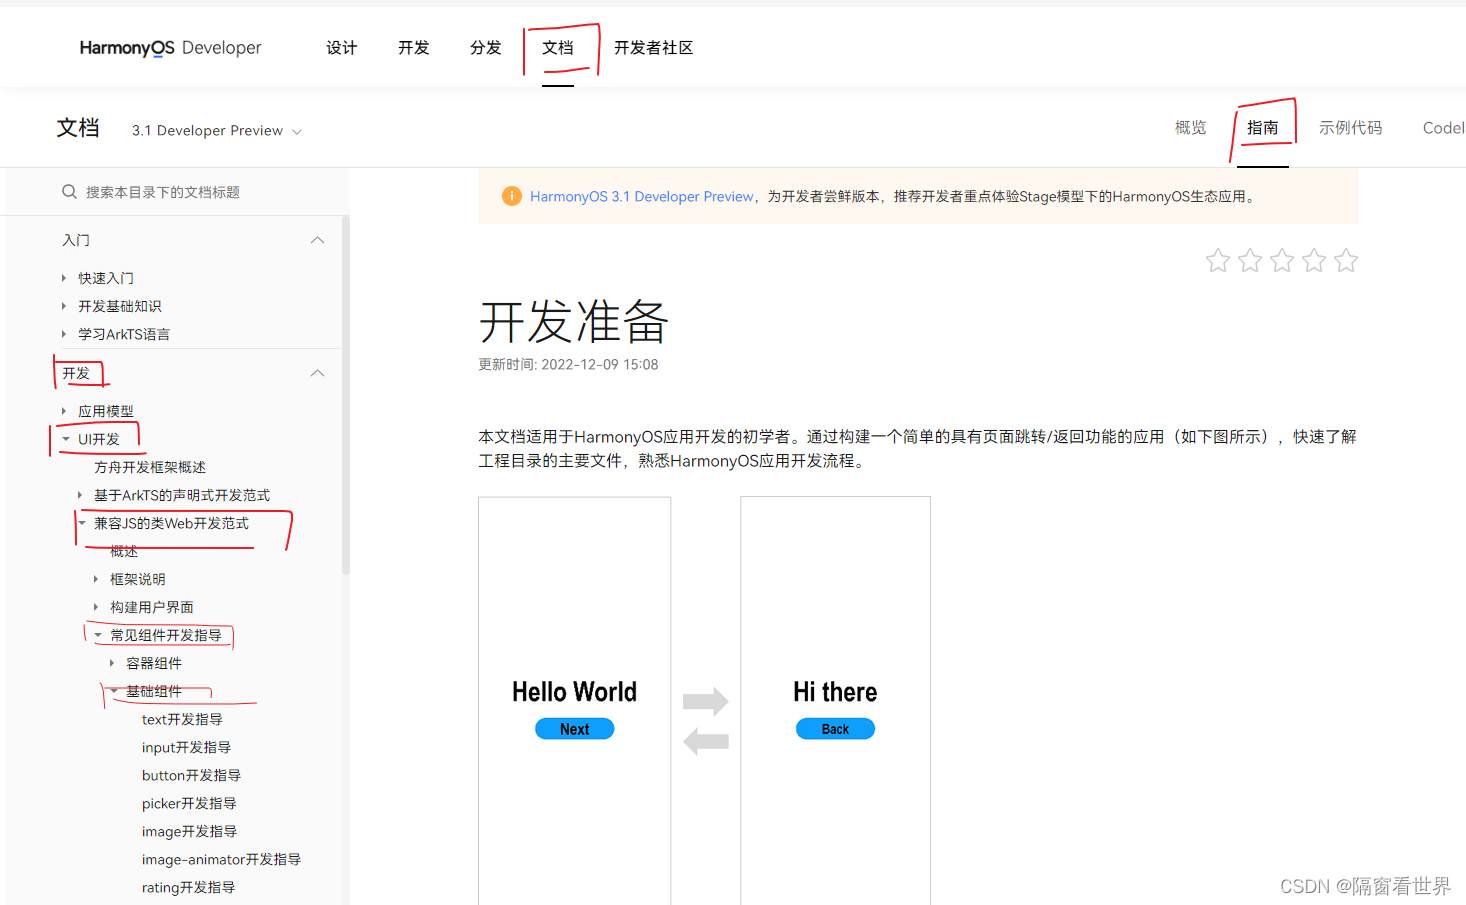This screenshot has height=905, width=1466.
Task: Collapse the UI开发 tree node
Action: pyautogui.click(x=65, y=439)
